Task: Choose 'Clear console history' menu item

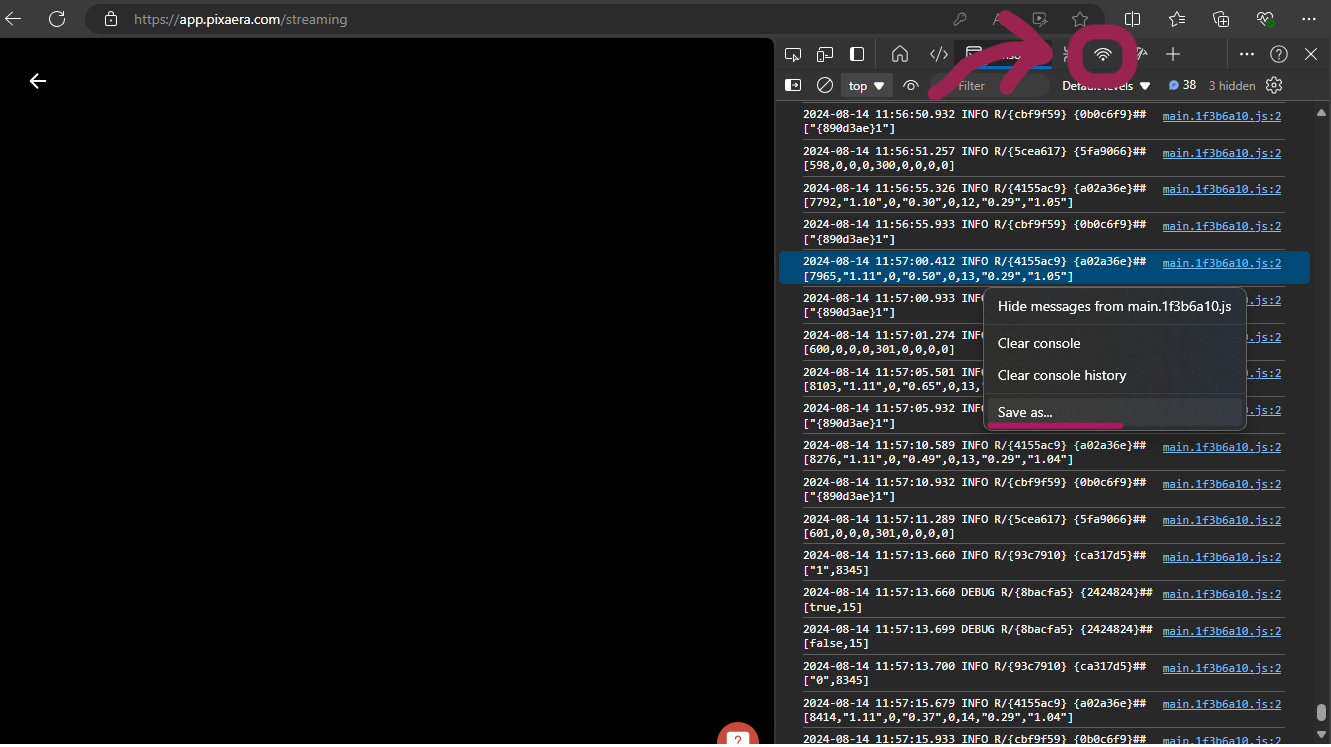Action: coord(1062,375)
